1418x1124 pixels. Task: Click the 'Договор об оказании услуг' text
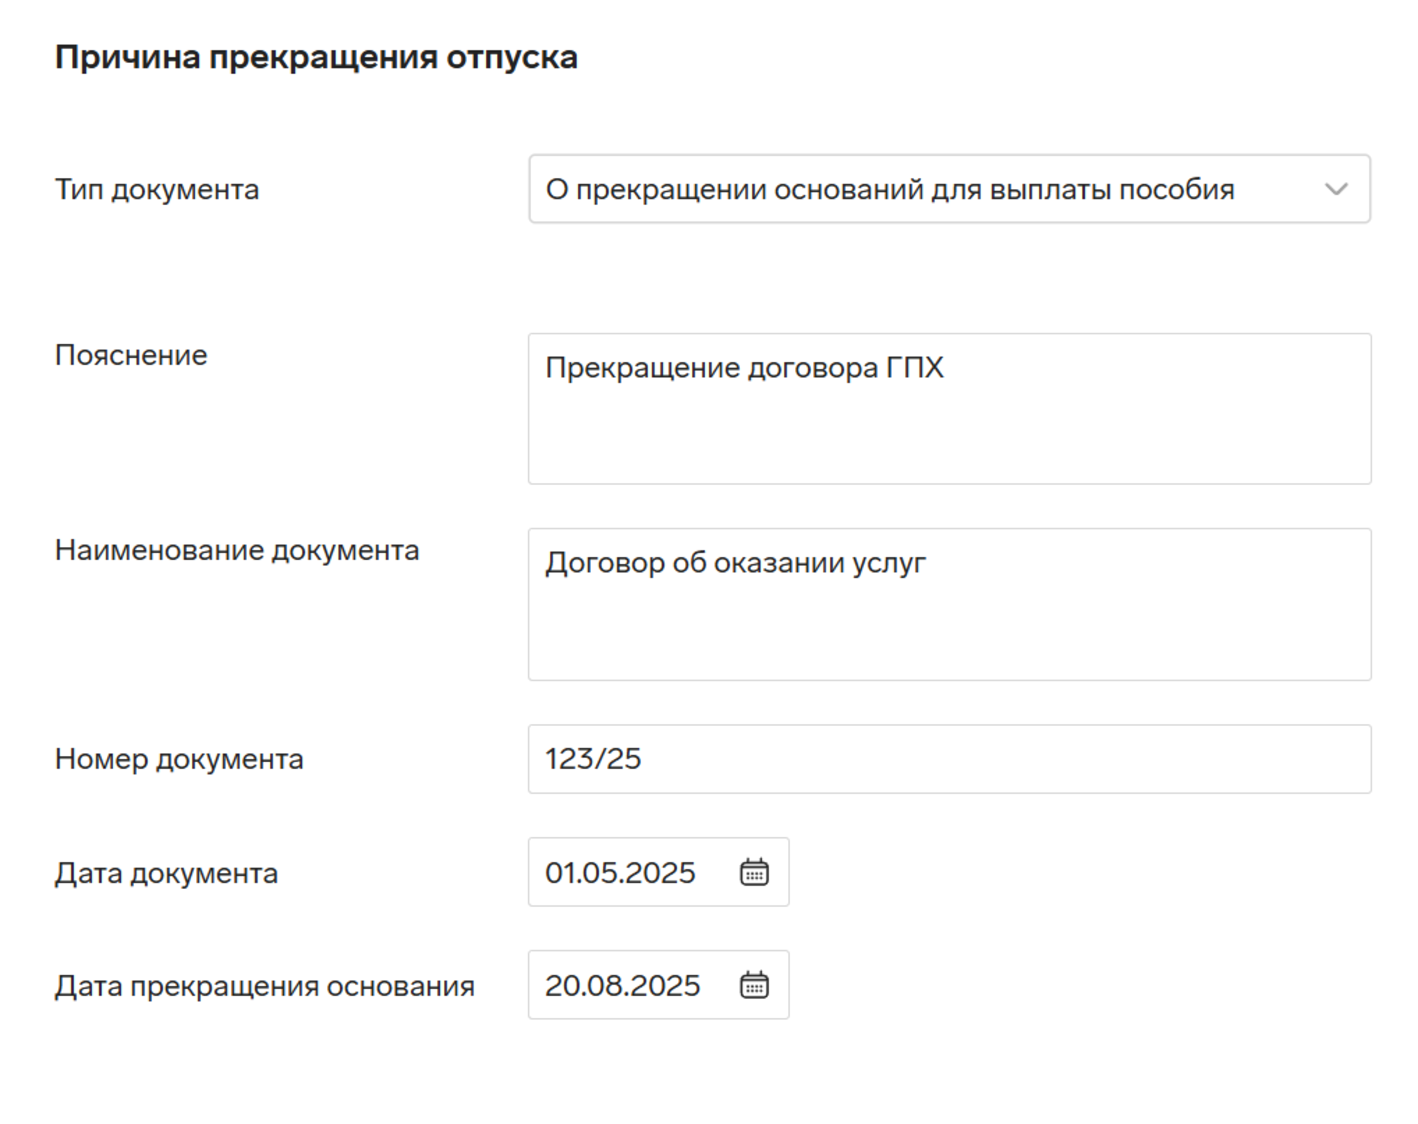(735, 563)
